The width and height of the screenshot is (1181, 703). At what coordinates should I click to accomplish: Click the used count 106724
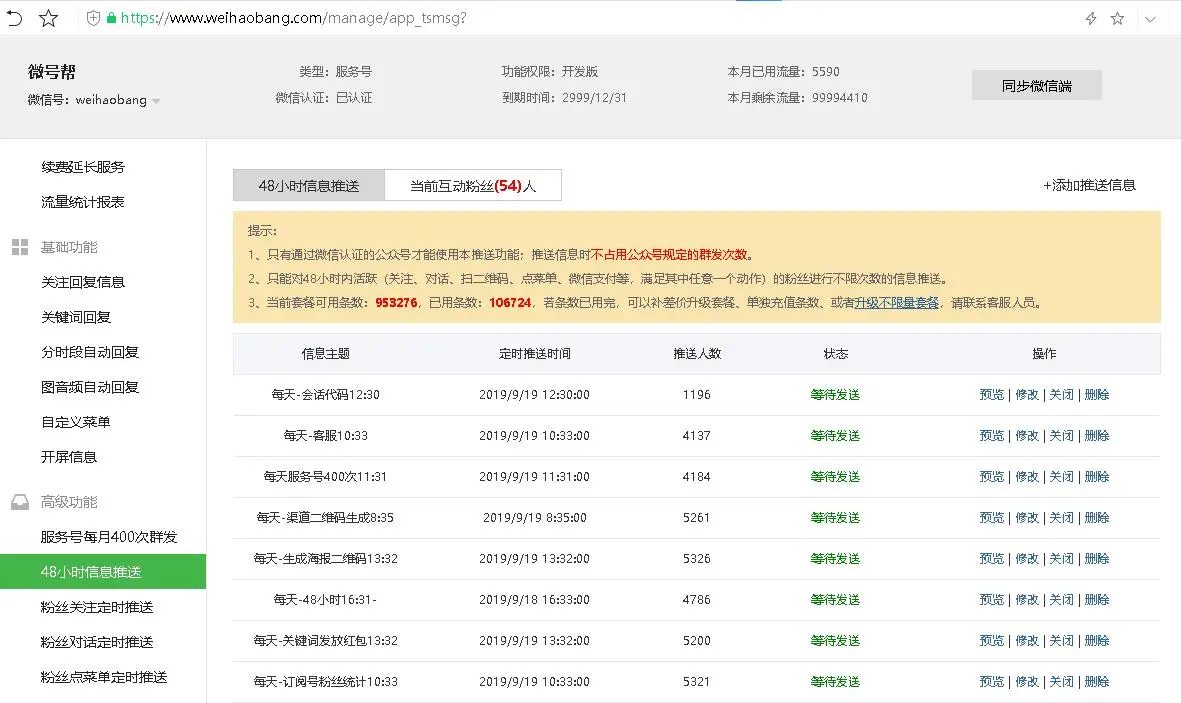coord(510,302)
